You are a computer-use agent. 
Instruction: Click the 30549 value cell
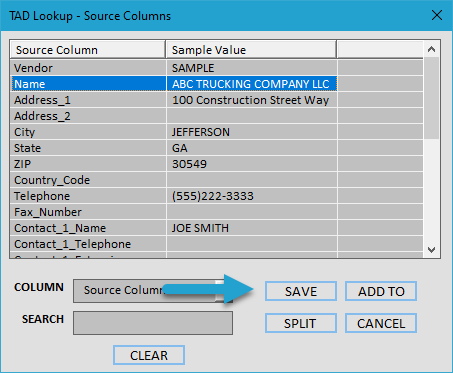pyautogui.click(x=252, y=164)
